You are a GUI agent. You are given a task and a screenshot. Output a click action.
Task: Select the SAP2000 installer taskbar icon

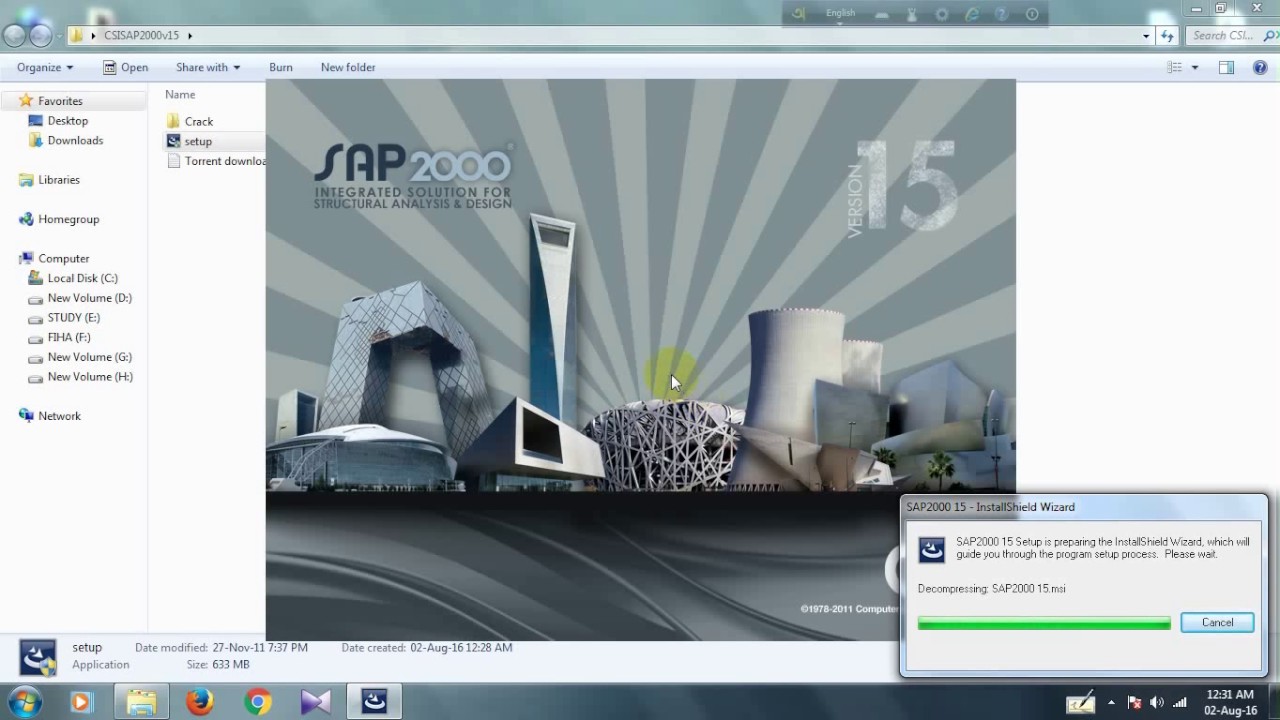tap(374, 703)
